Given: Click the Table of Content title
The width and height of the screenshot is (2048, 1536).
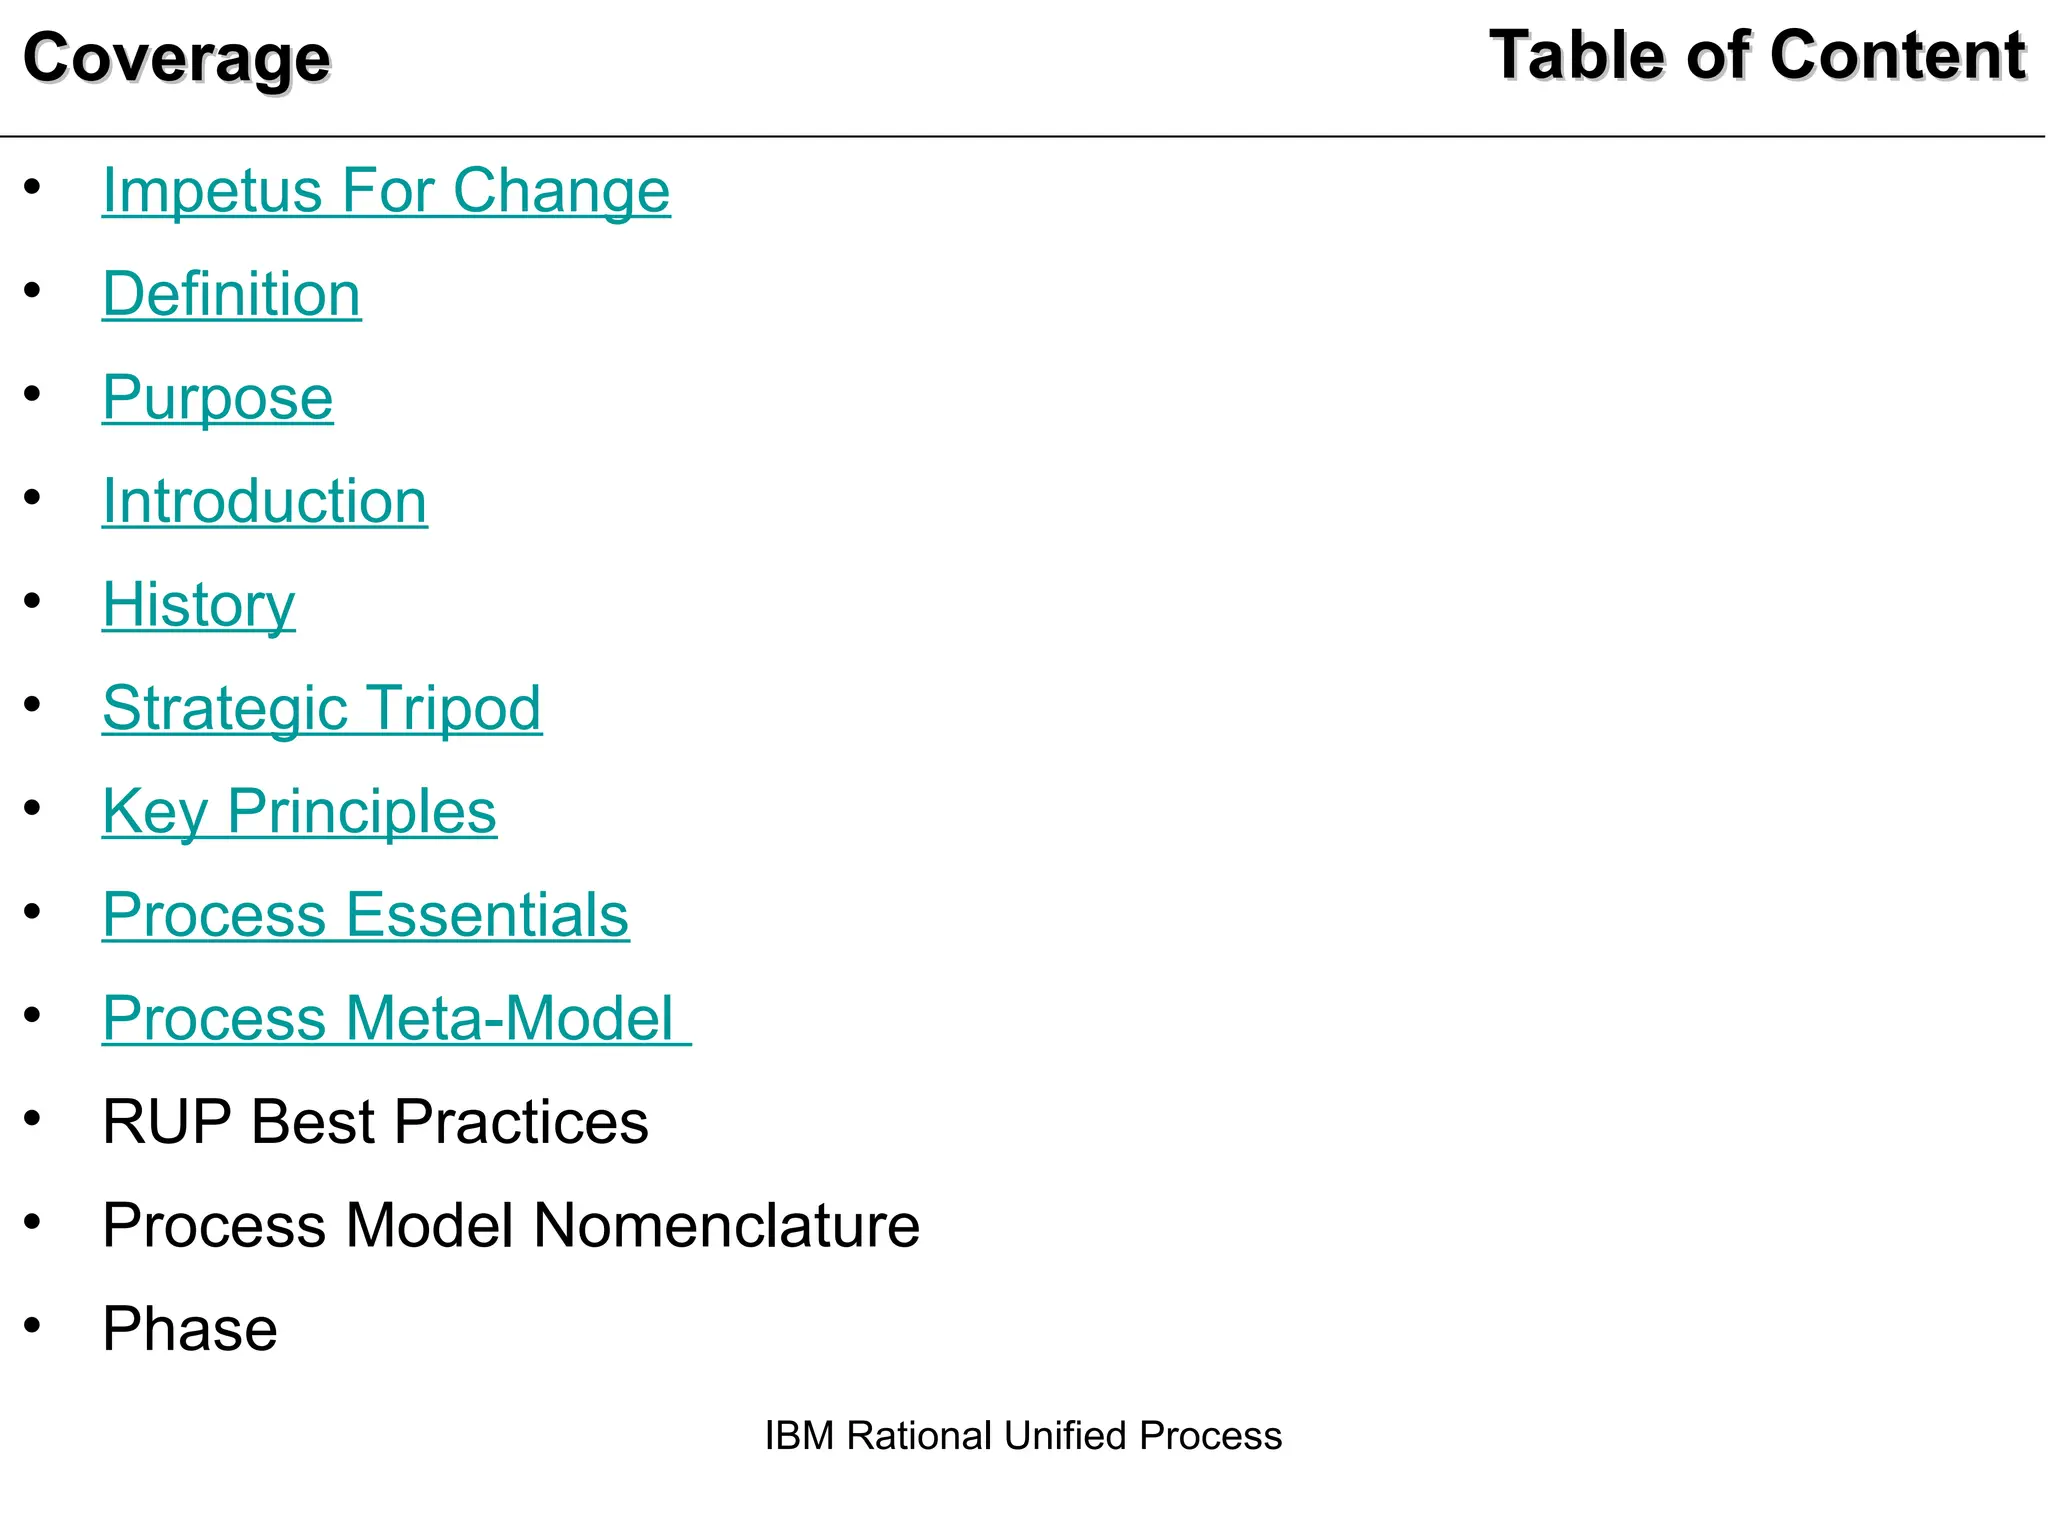Looking at the screenshot, I should coord(1758,55).
